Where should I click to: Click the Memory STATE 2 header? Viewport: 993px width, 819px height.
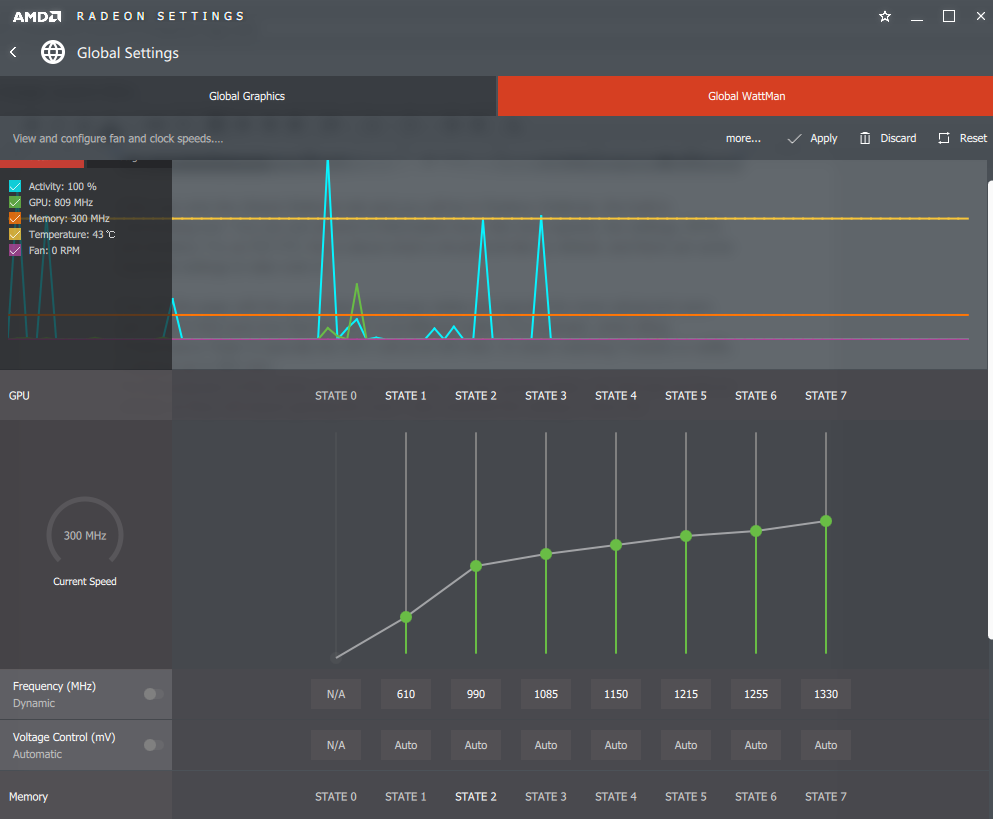click(476, 796)
